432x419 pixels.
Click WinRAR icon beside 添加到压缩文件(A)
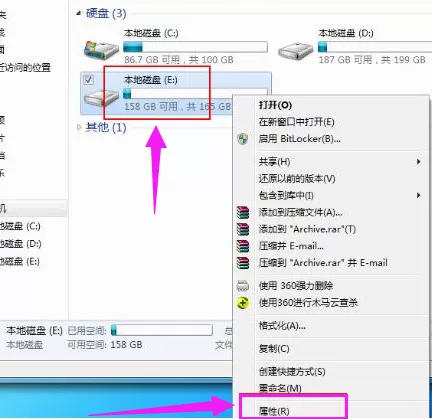coord(243,212)
